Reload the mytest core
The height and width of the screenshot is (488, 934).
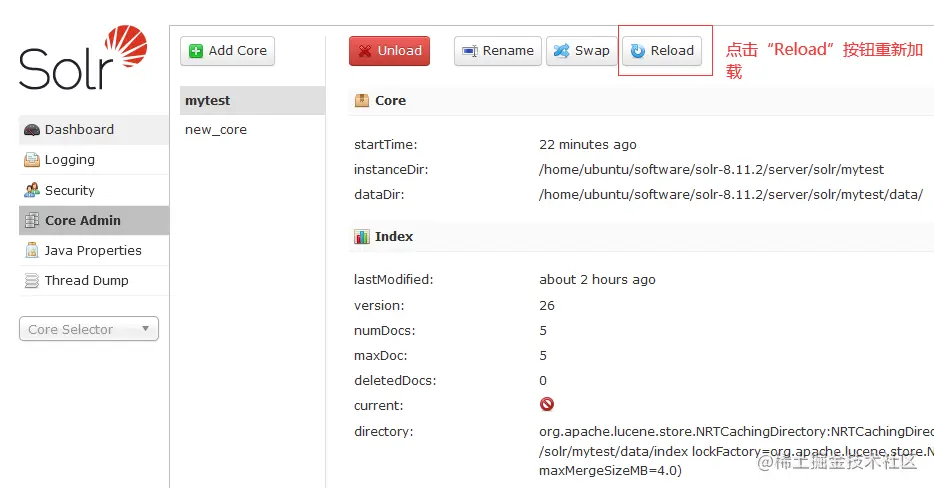tap(662, 51)
